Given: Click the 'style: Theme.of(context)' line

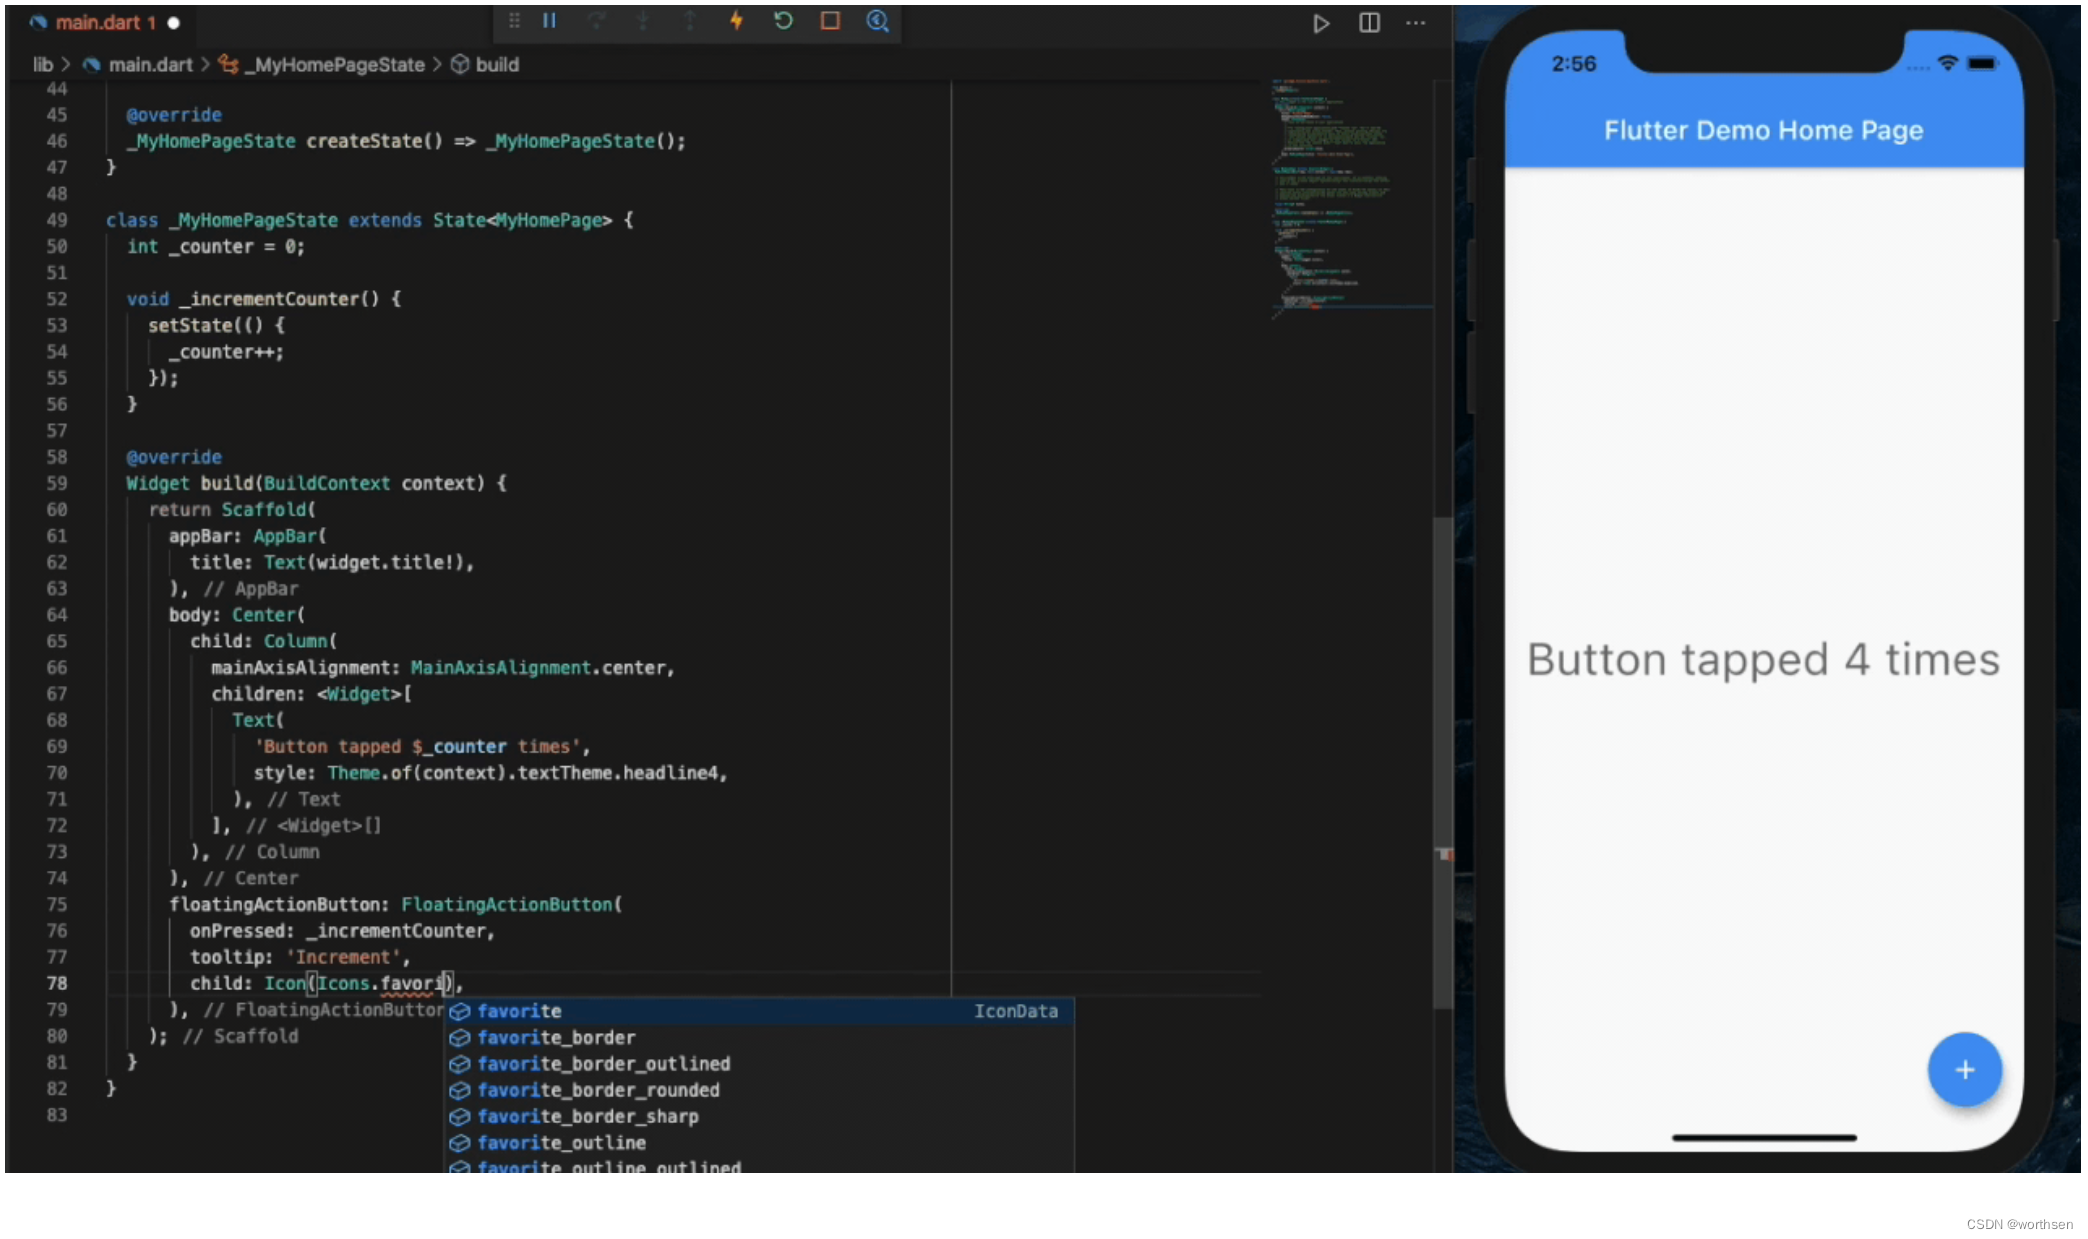Looking at the screenshot, I should 490,773.
